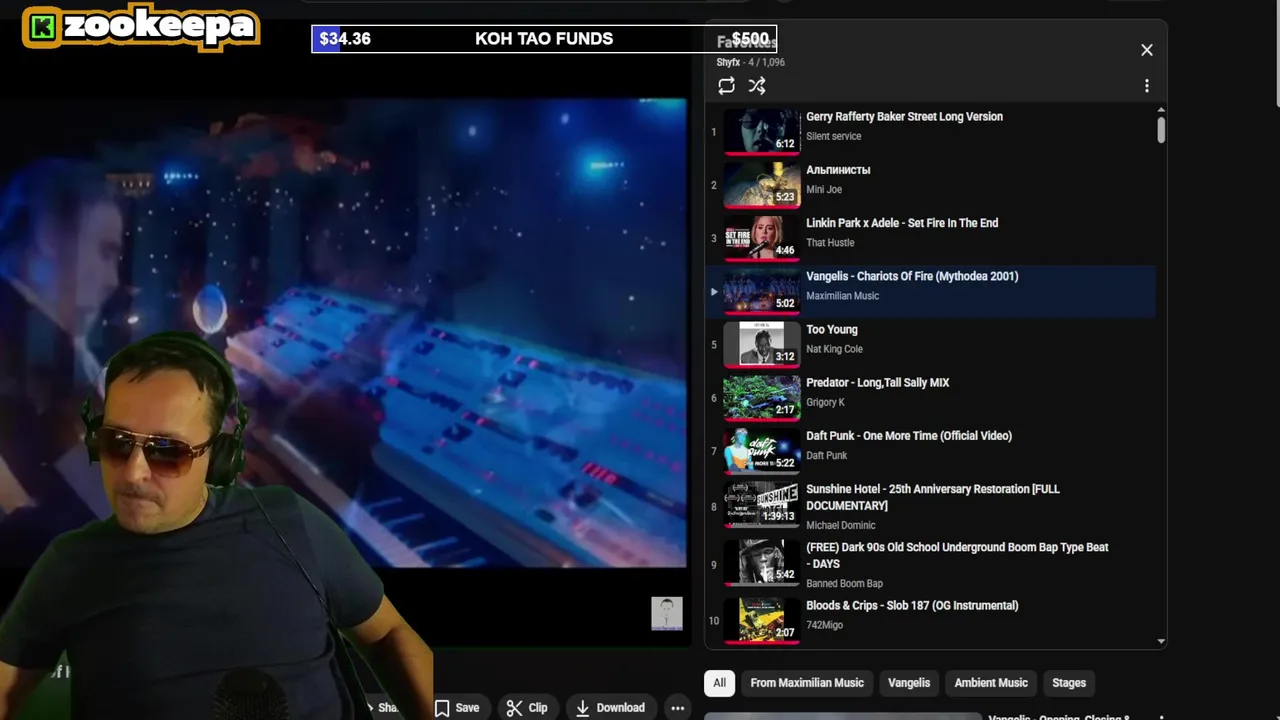The width and height of the screenshot is (1280, 720).
Task: Download the current video
Action: click(x=610, y=708)
